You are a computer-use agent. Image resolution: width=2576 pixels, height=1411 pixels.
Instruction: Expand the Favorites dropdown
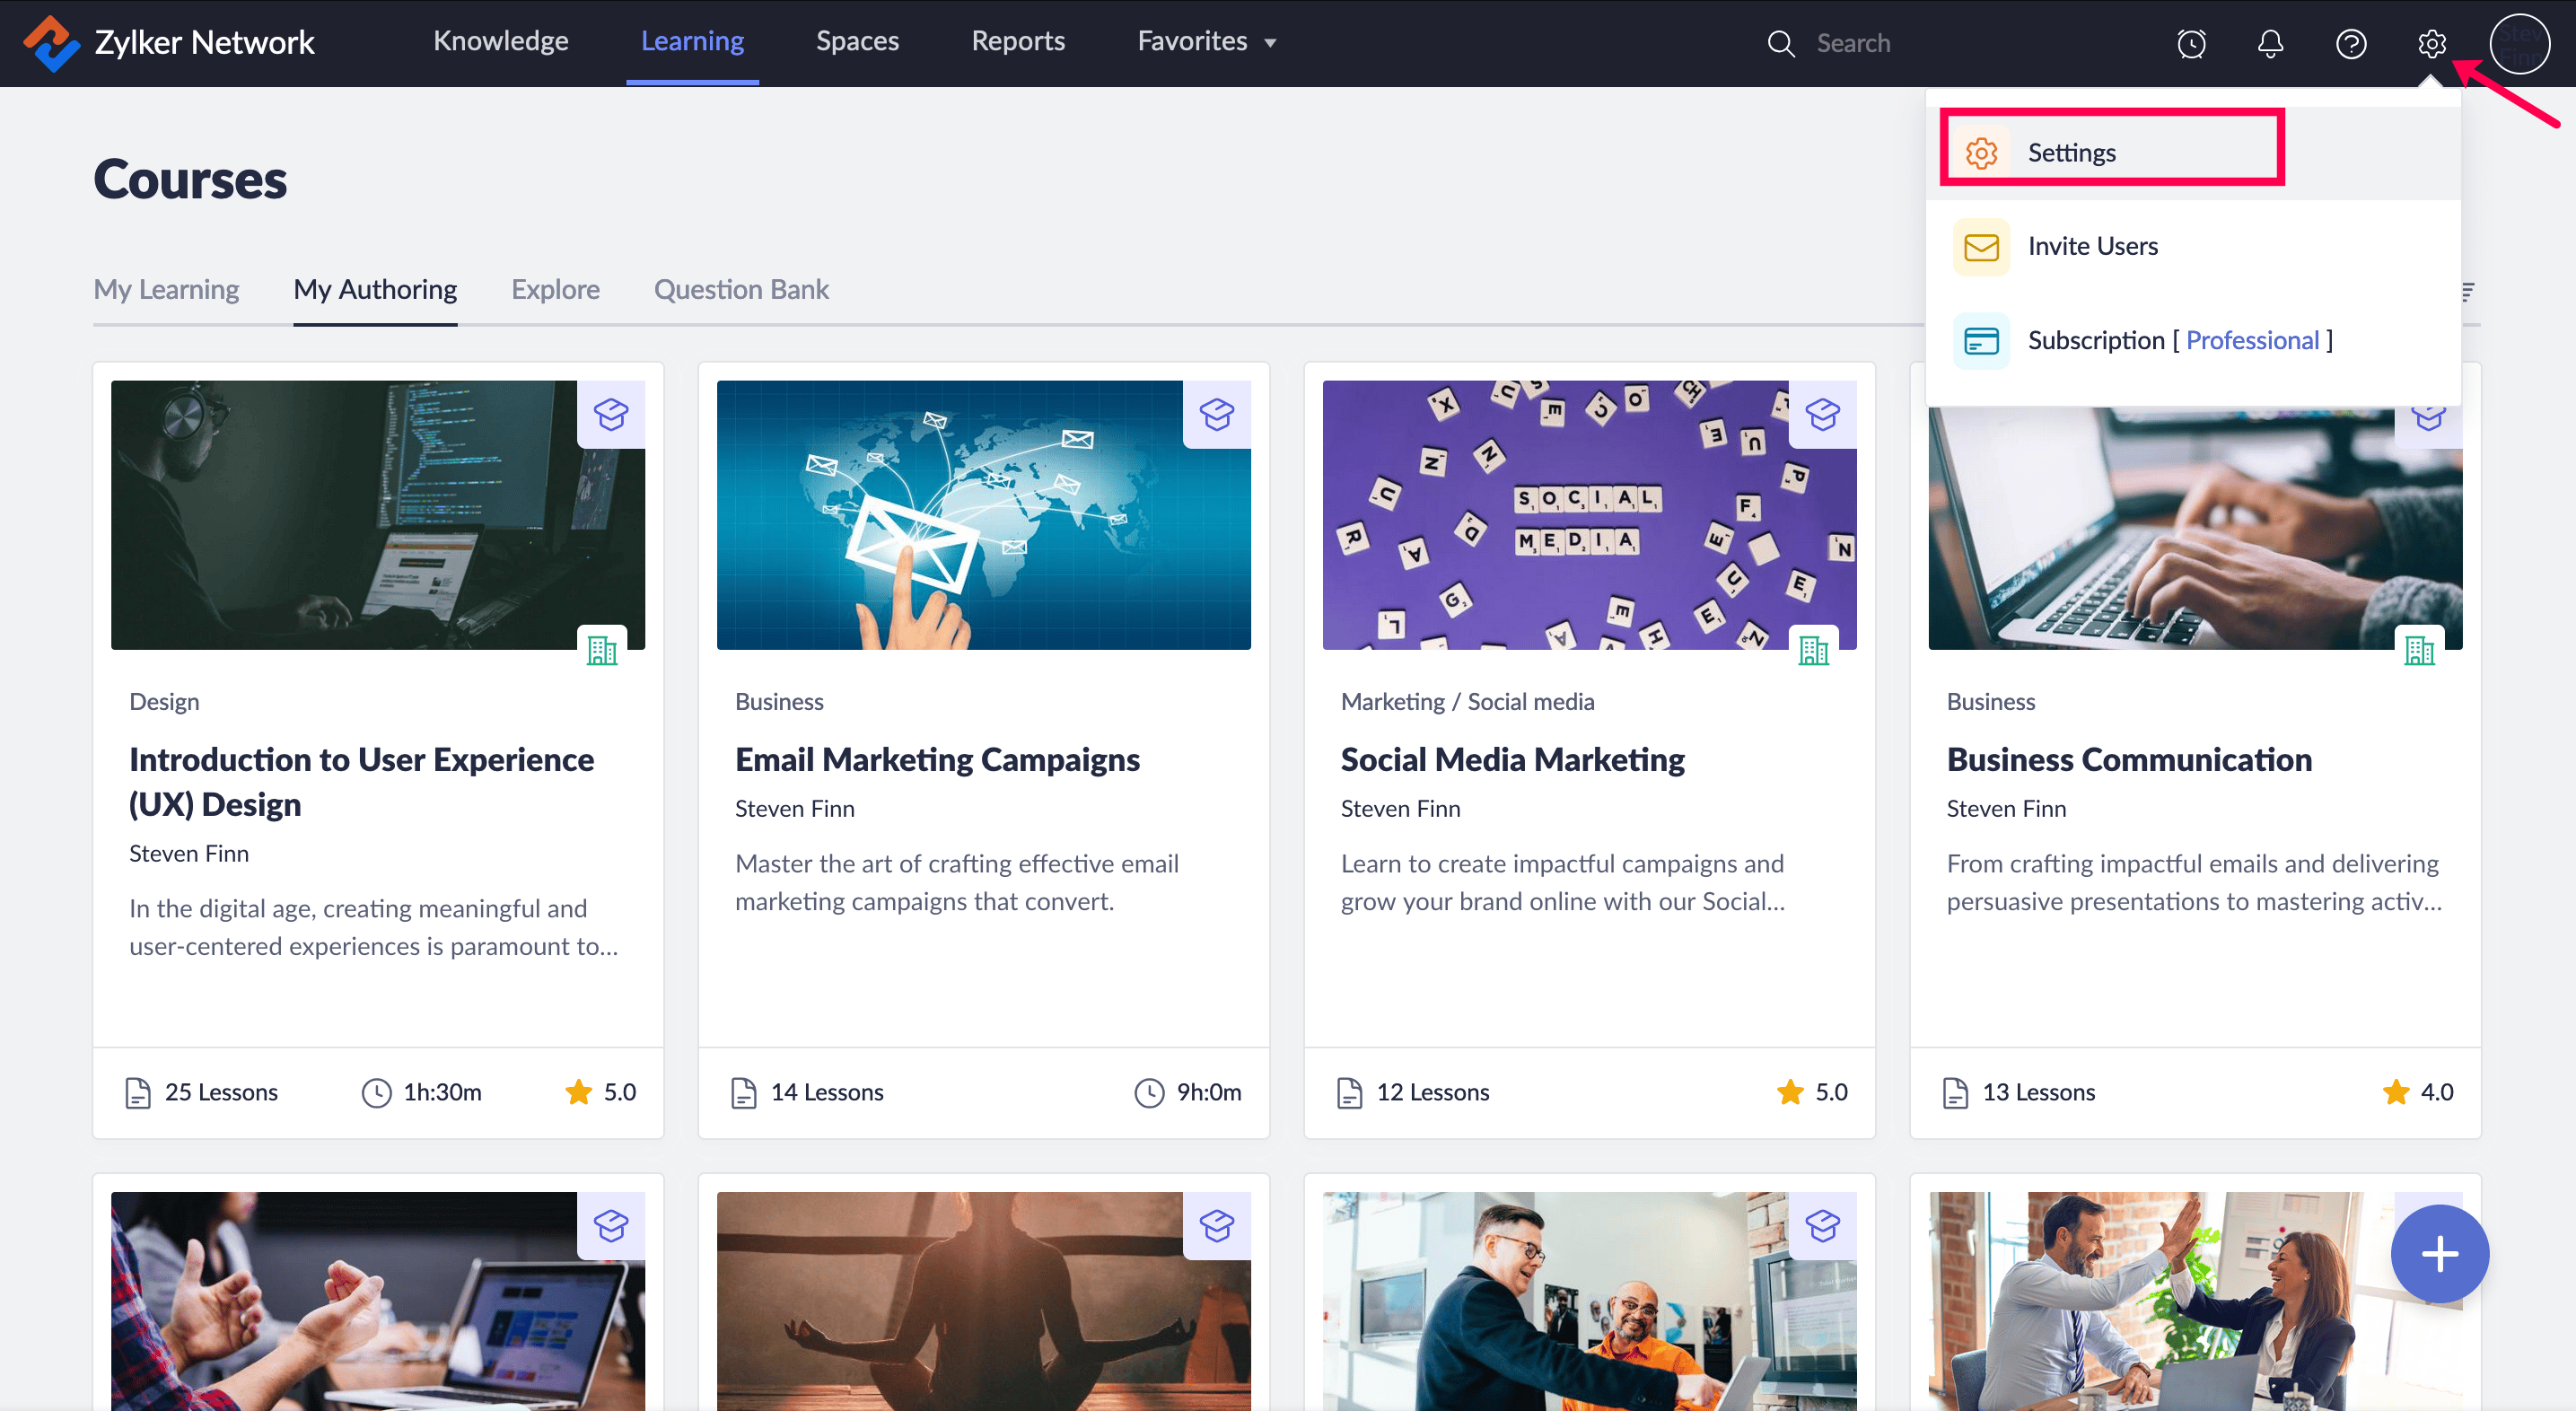coord(1206,41)
